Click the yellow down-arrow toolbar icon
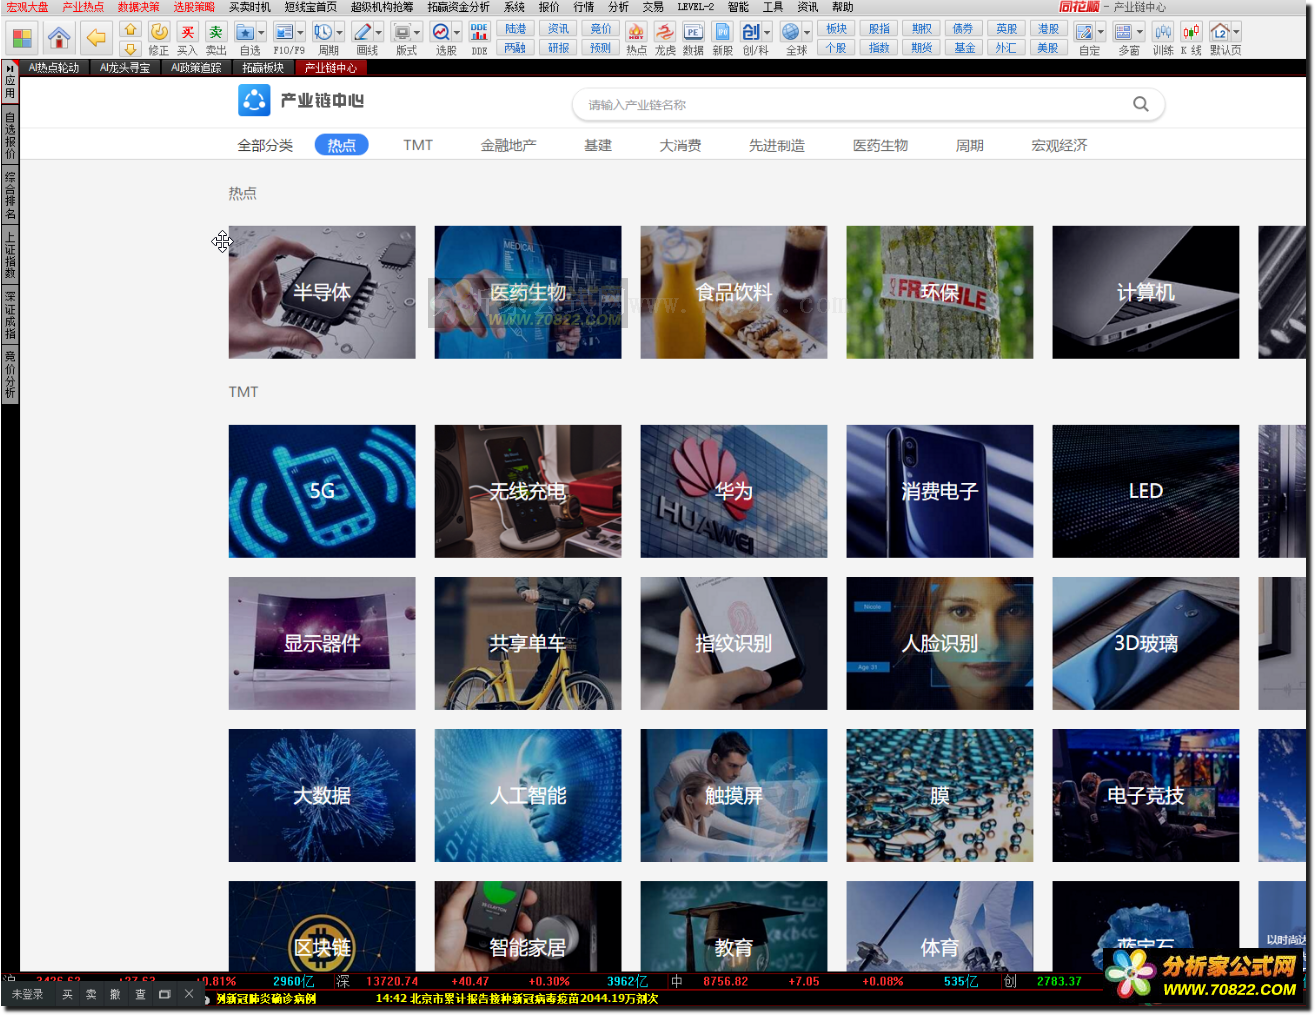Image resolution: width=1316 pixels, height=1015 pixels. (x=130, y=48)
